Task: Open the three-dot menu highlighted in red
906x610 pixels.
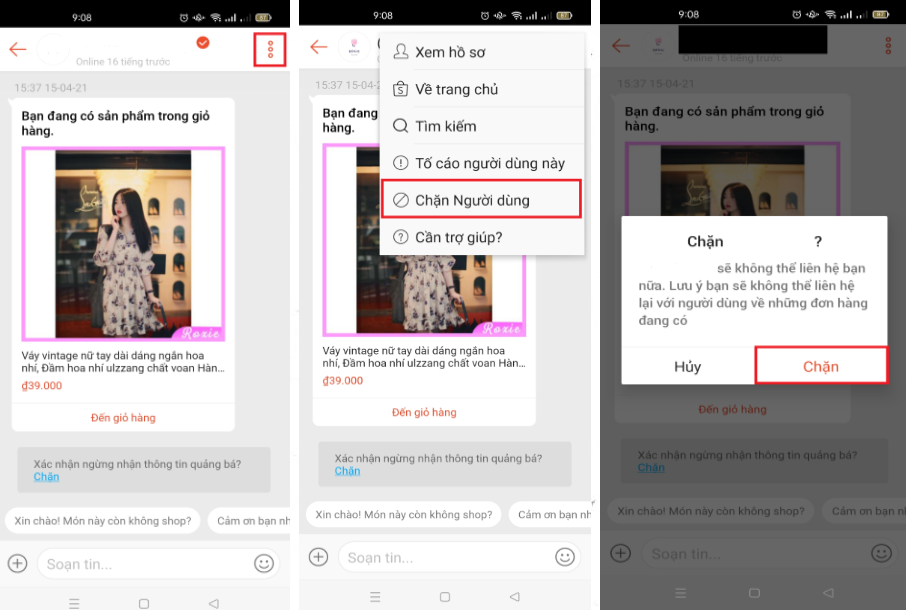Action: tap(270, 48)
